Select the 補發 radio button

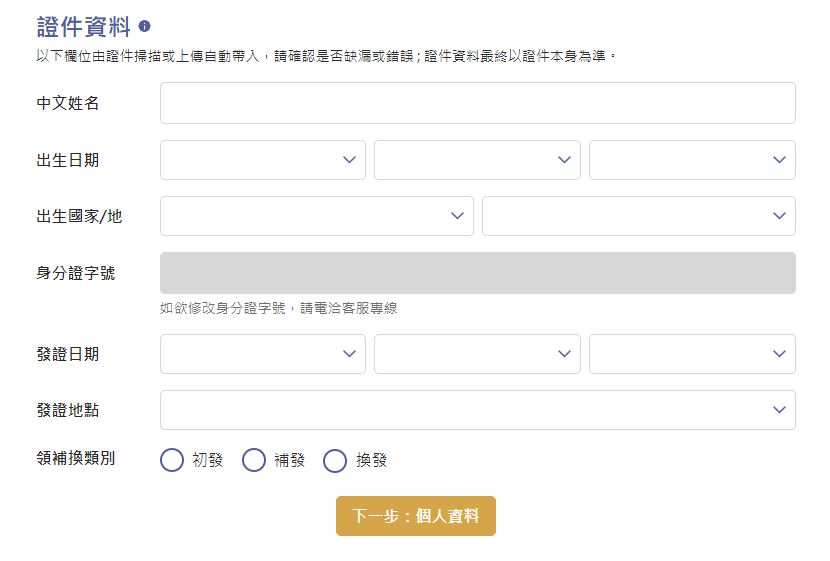coord(254,460)
